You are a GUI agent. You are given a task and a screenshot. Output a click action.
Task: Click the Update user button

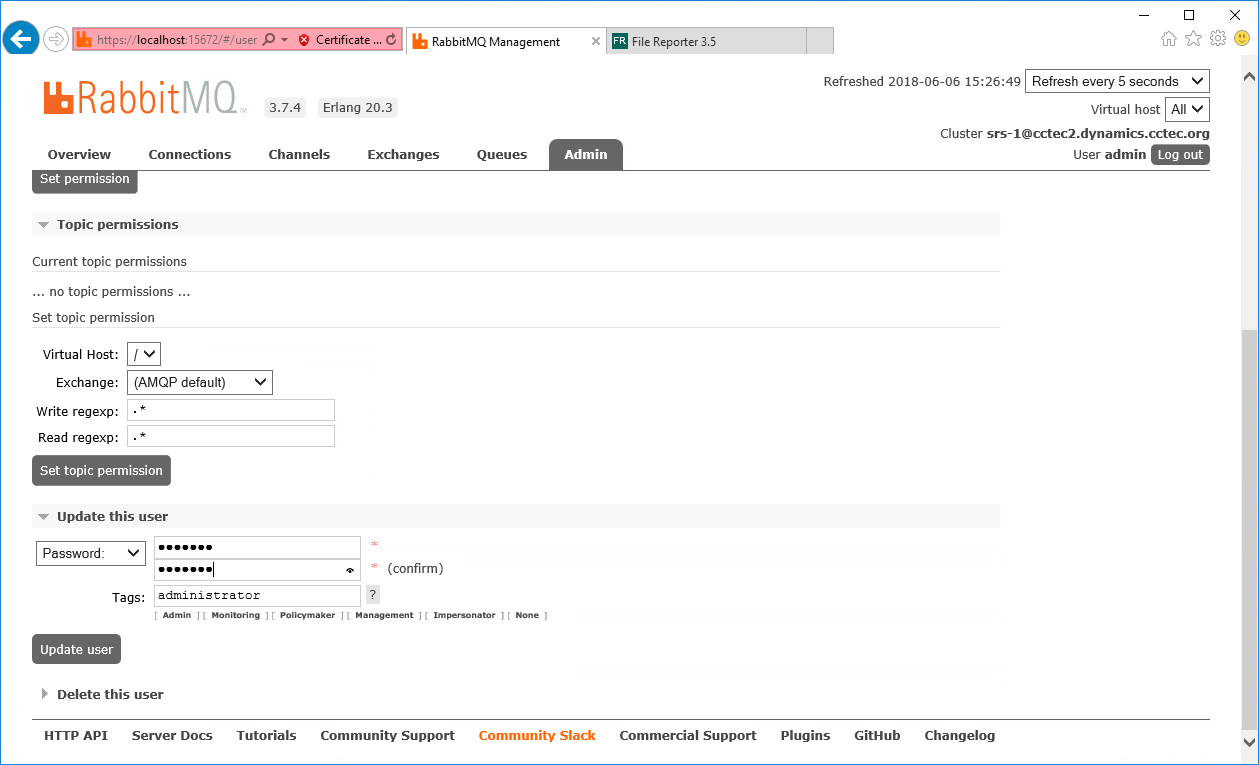[77, 649]
